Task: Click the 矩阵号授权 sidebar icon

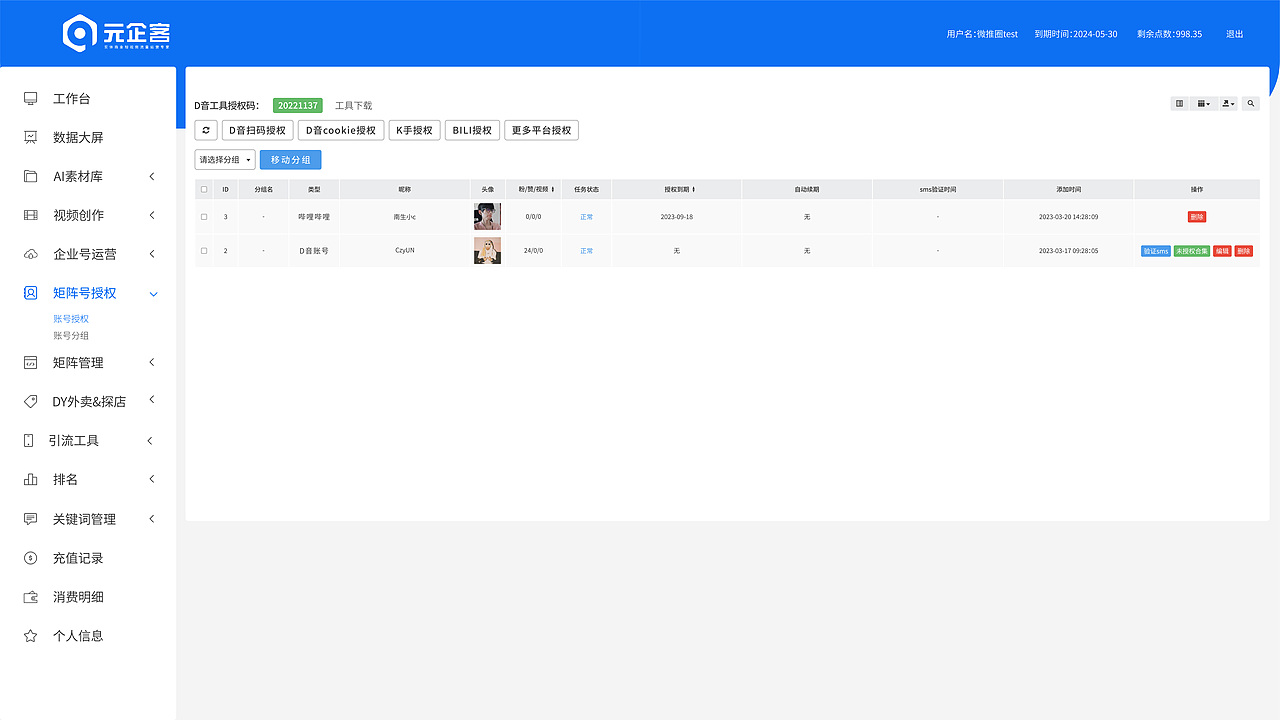Action: tap(31, 293)
